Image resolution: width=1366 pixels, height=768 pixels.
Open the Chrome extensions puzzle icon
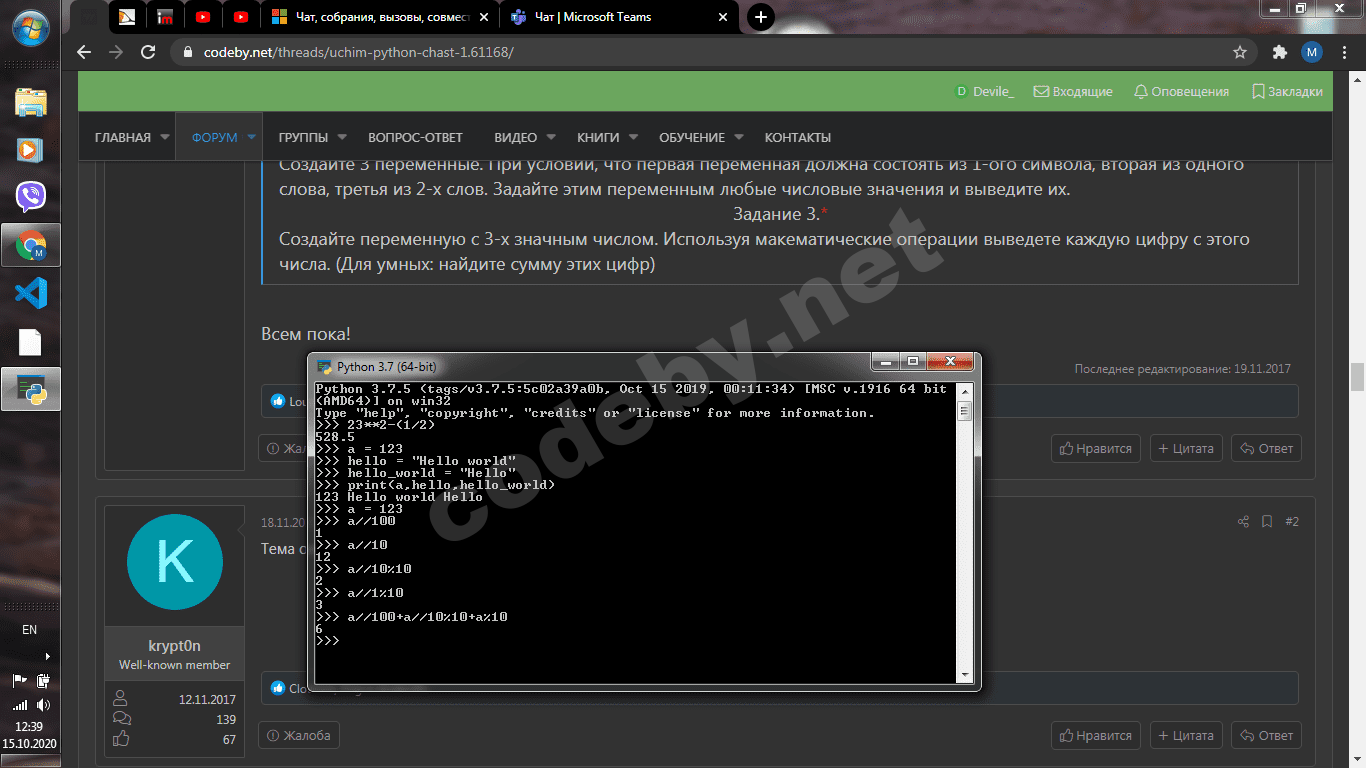(1279, 52)
